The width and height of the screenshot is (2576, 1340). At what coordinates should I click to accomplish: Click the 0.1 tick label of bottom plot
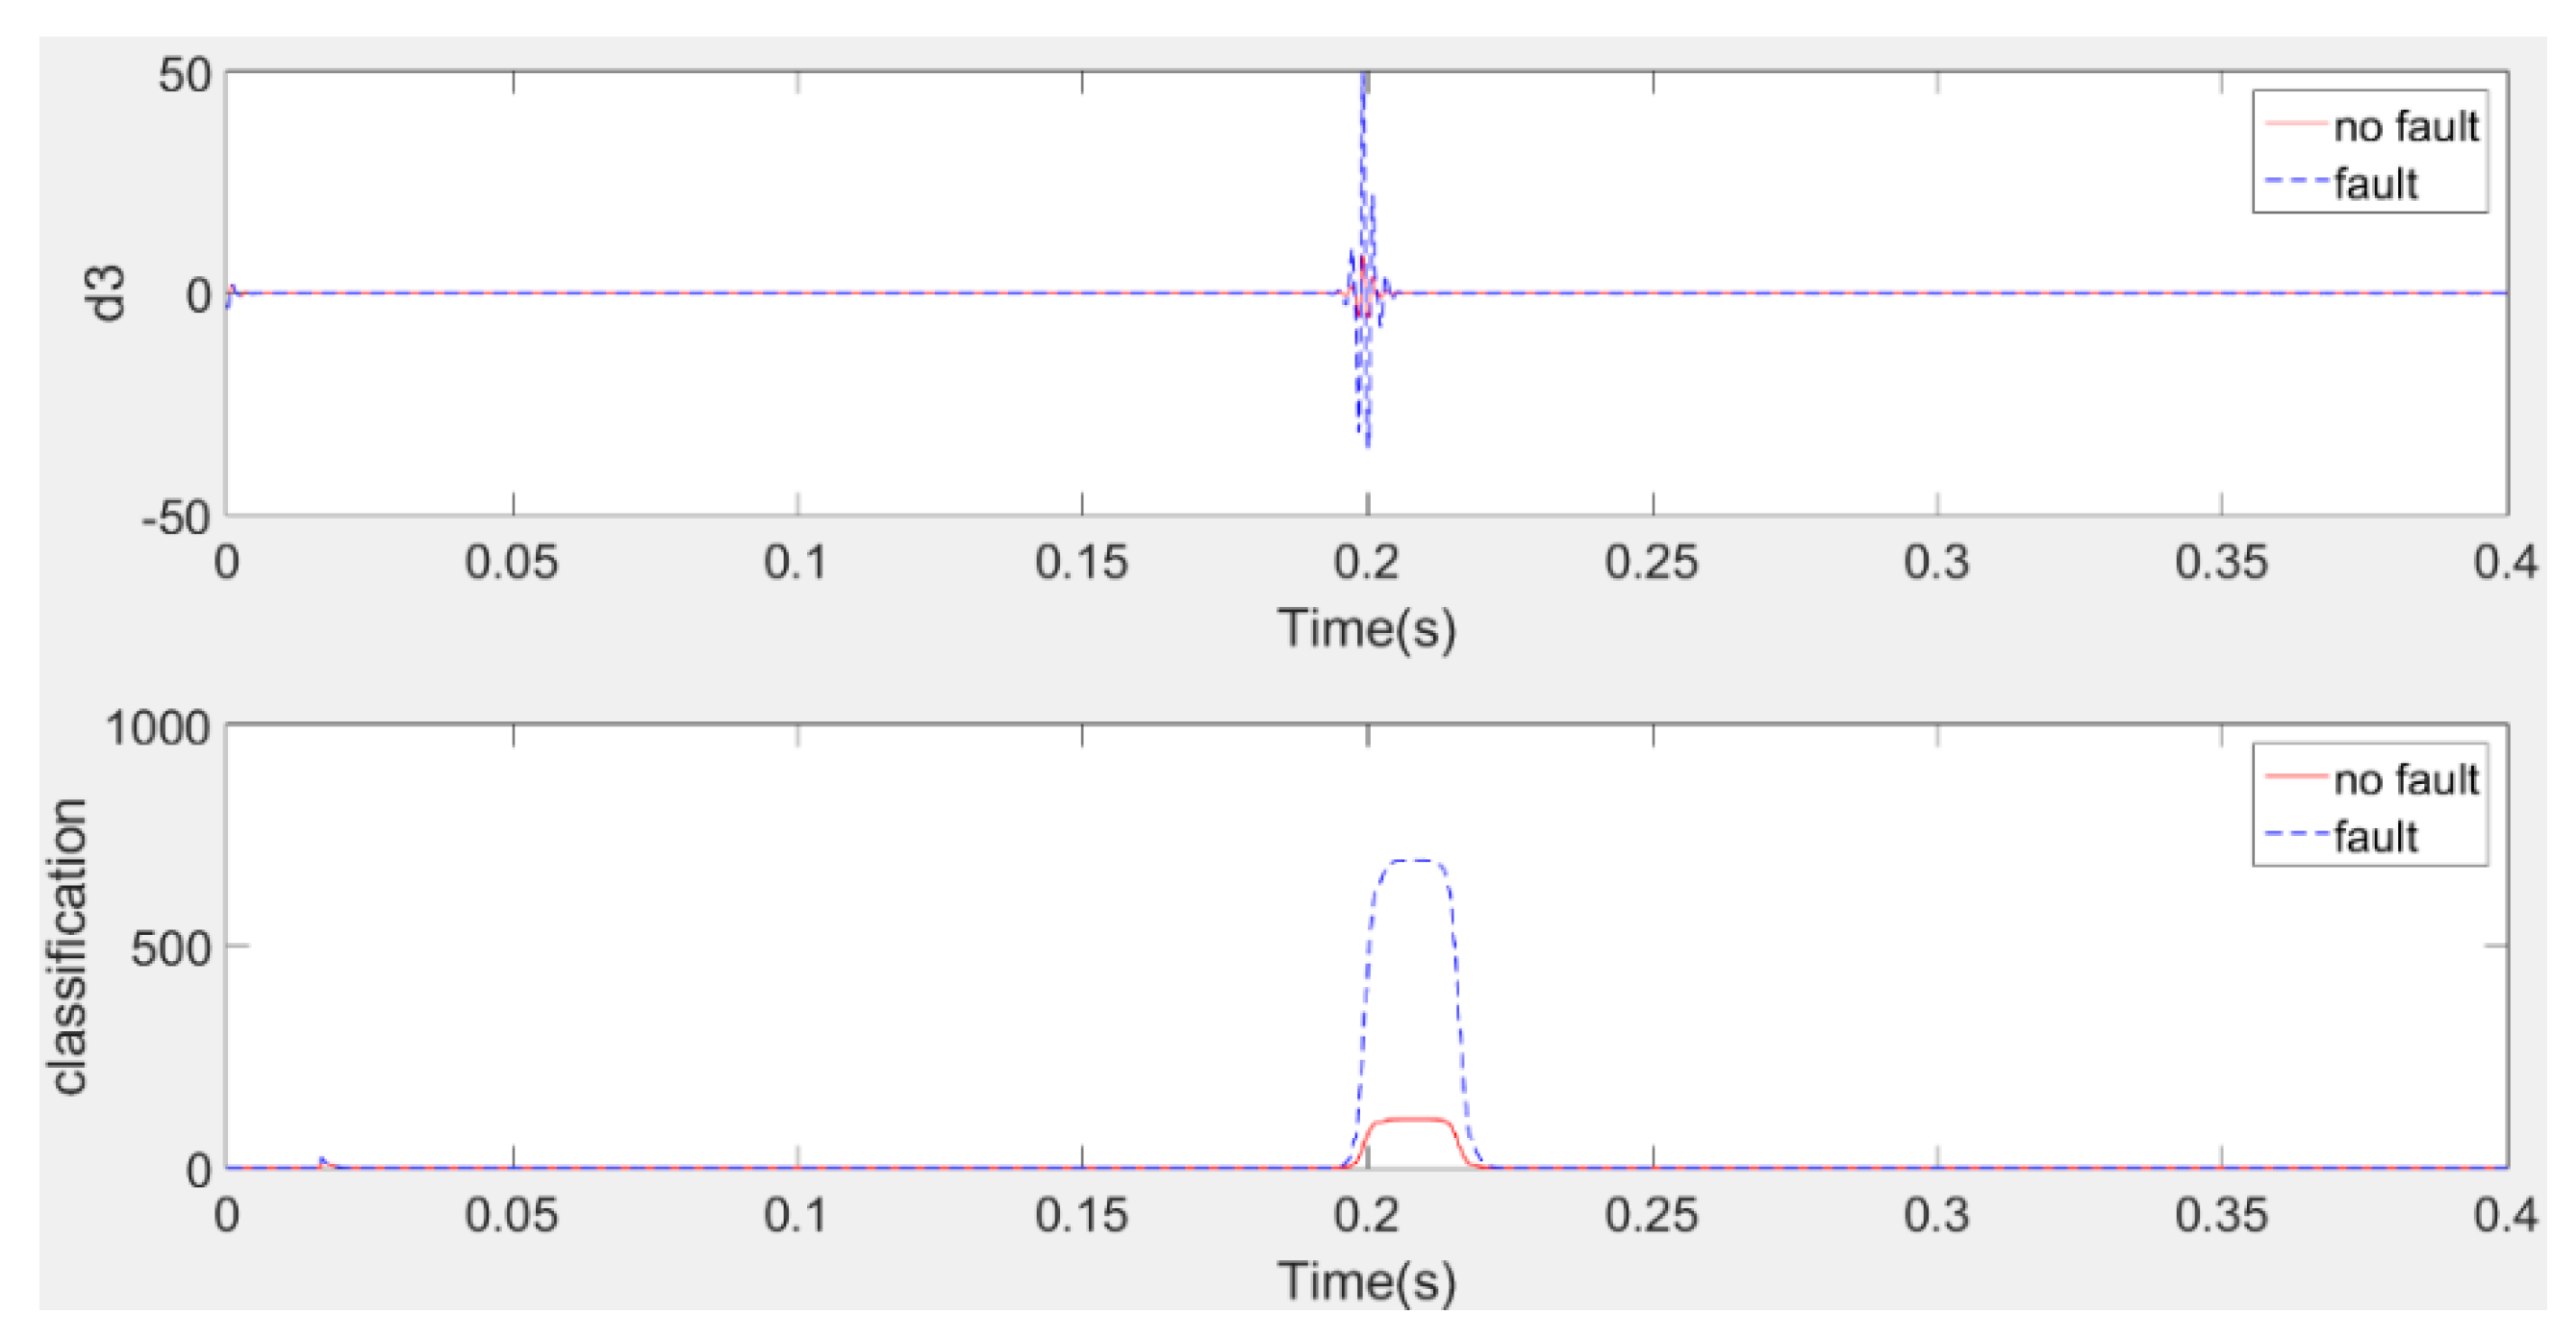tap(796, 1215)
